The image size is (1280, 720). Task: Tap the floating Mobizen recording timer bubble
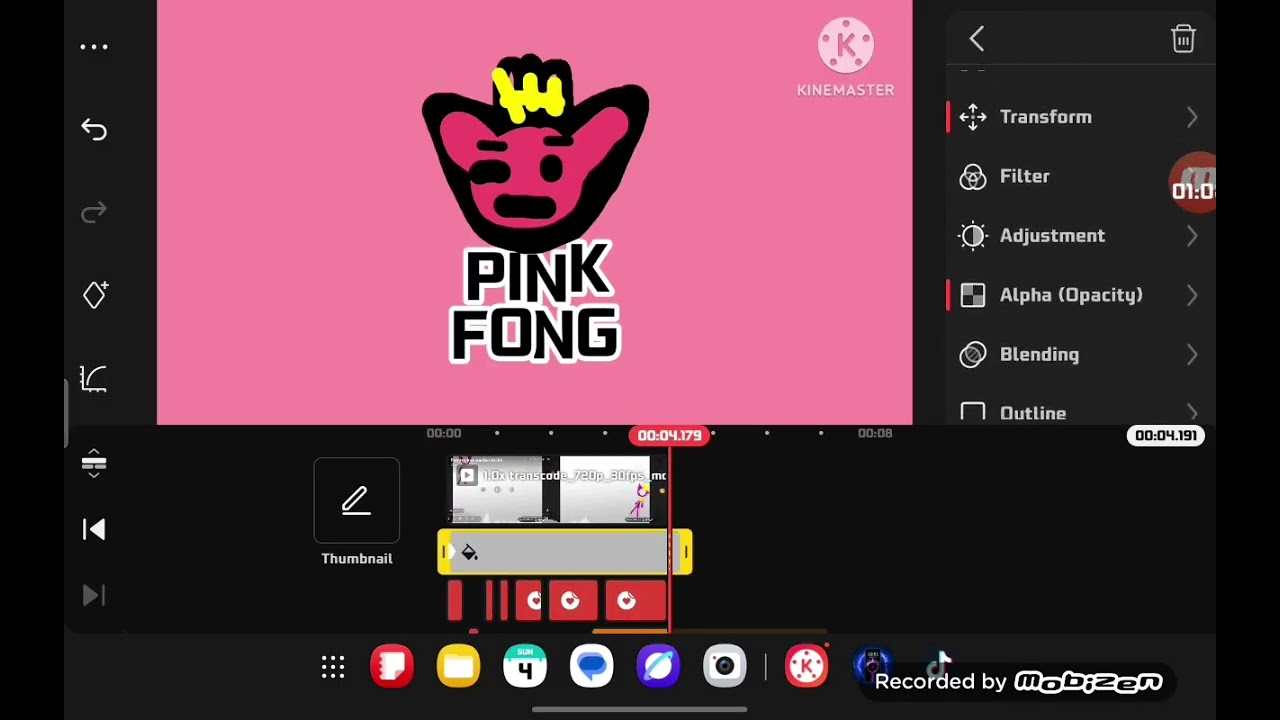point(1194,182)
